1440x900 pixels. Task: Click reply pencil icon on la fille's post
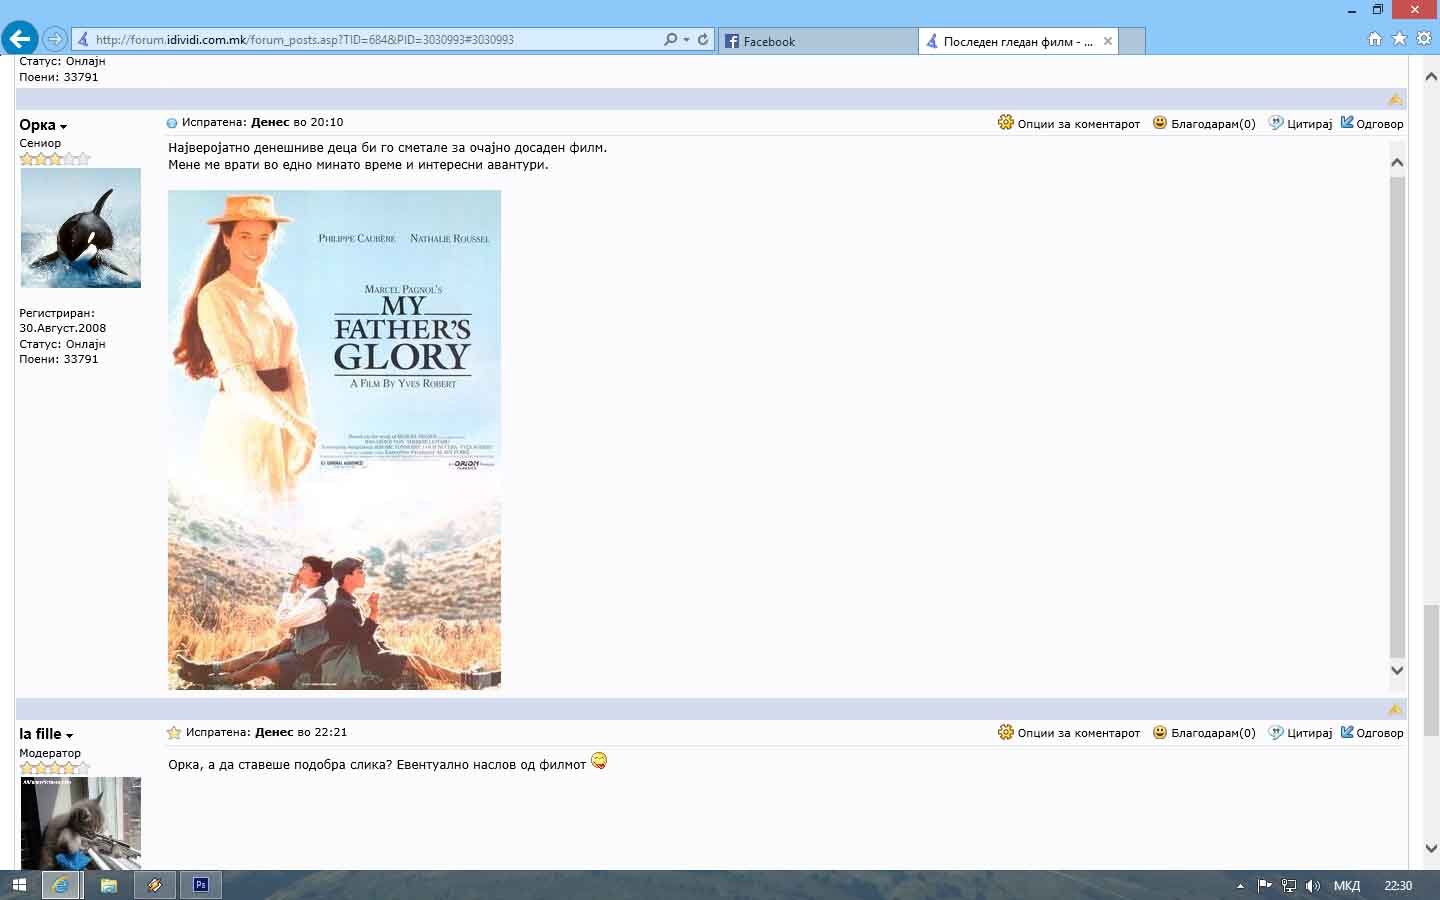(x=1347, y=732)
